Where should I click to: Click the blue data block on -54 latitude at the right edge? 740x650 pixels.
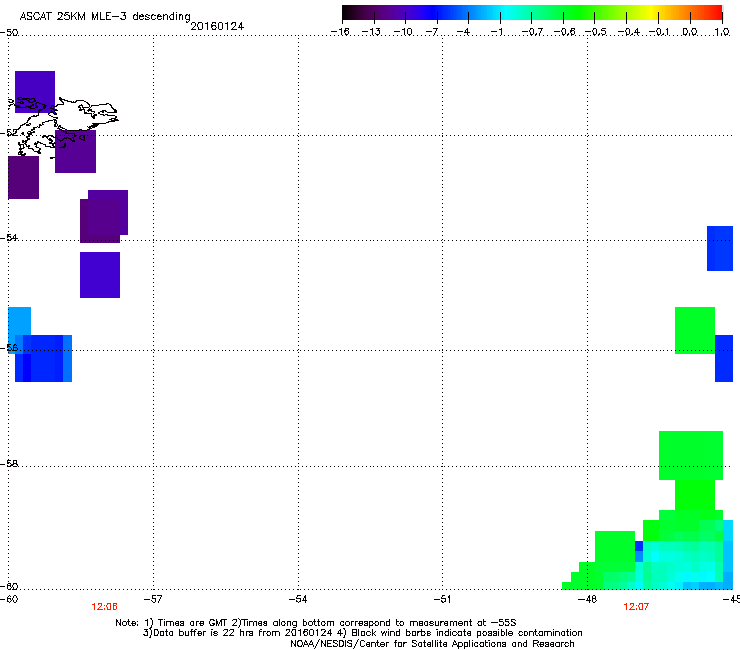720,248
